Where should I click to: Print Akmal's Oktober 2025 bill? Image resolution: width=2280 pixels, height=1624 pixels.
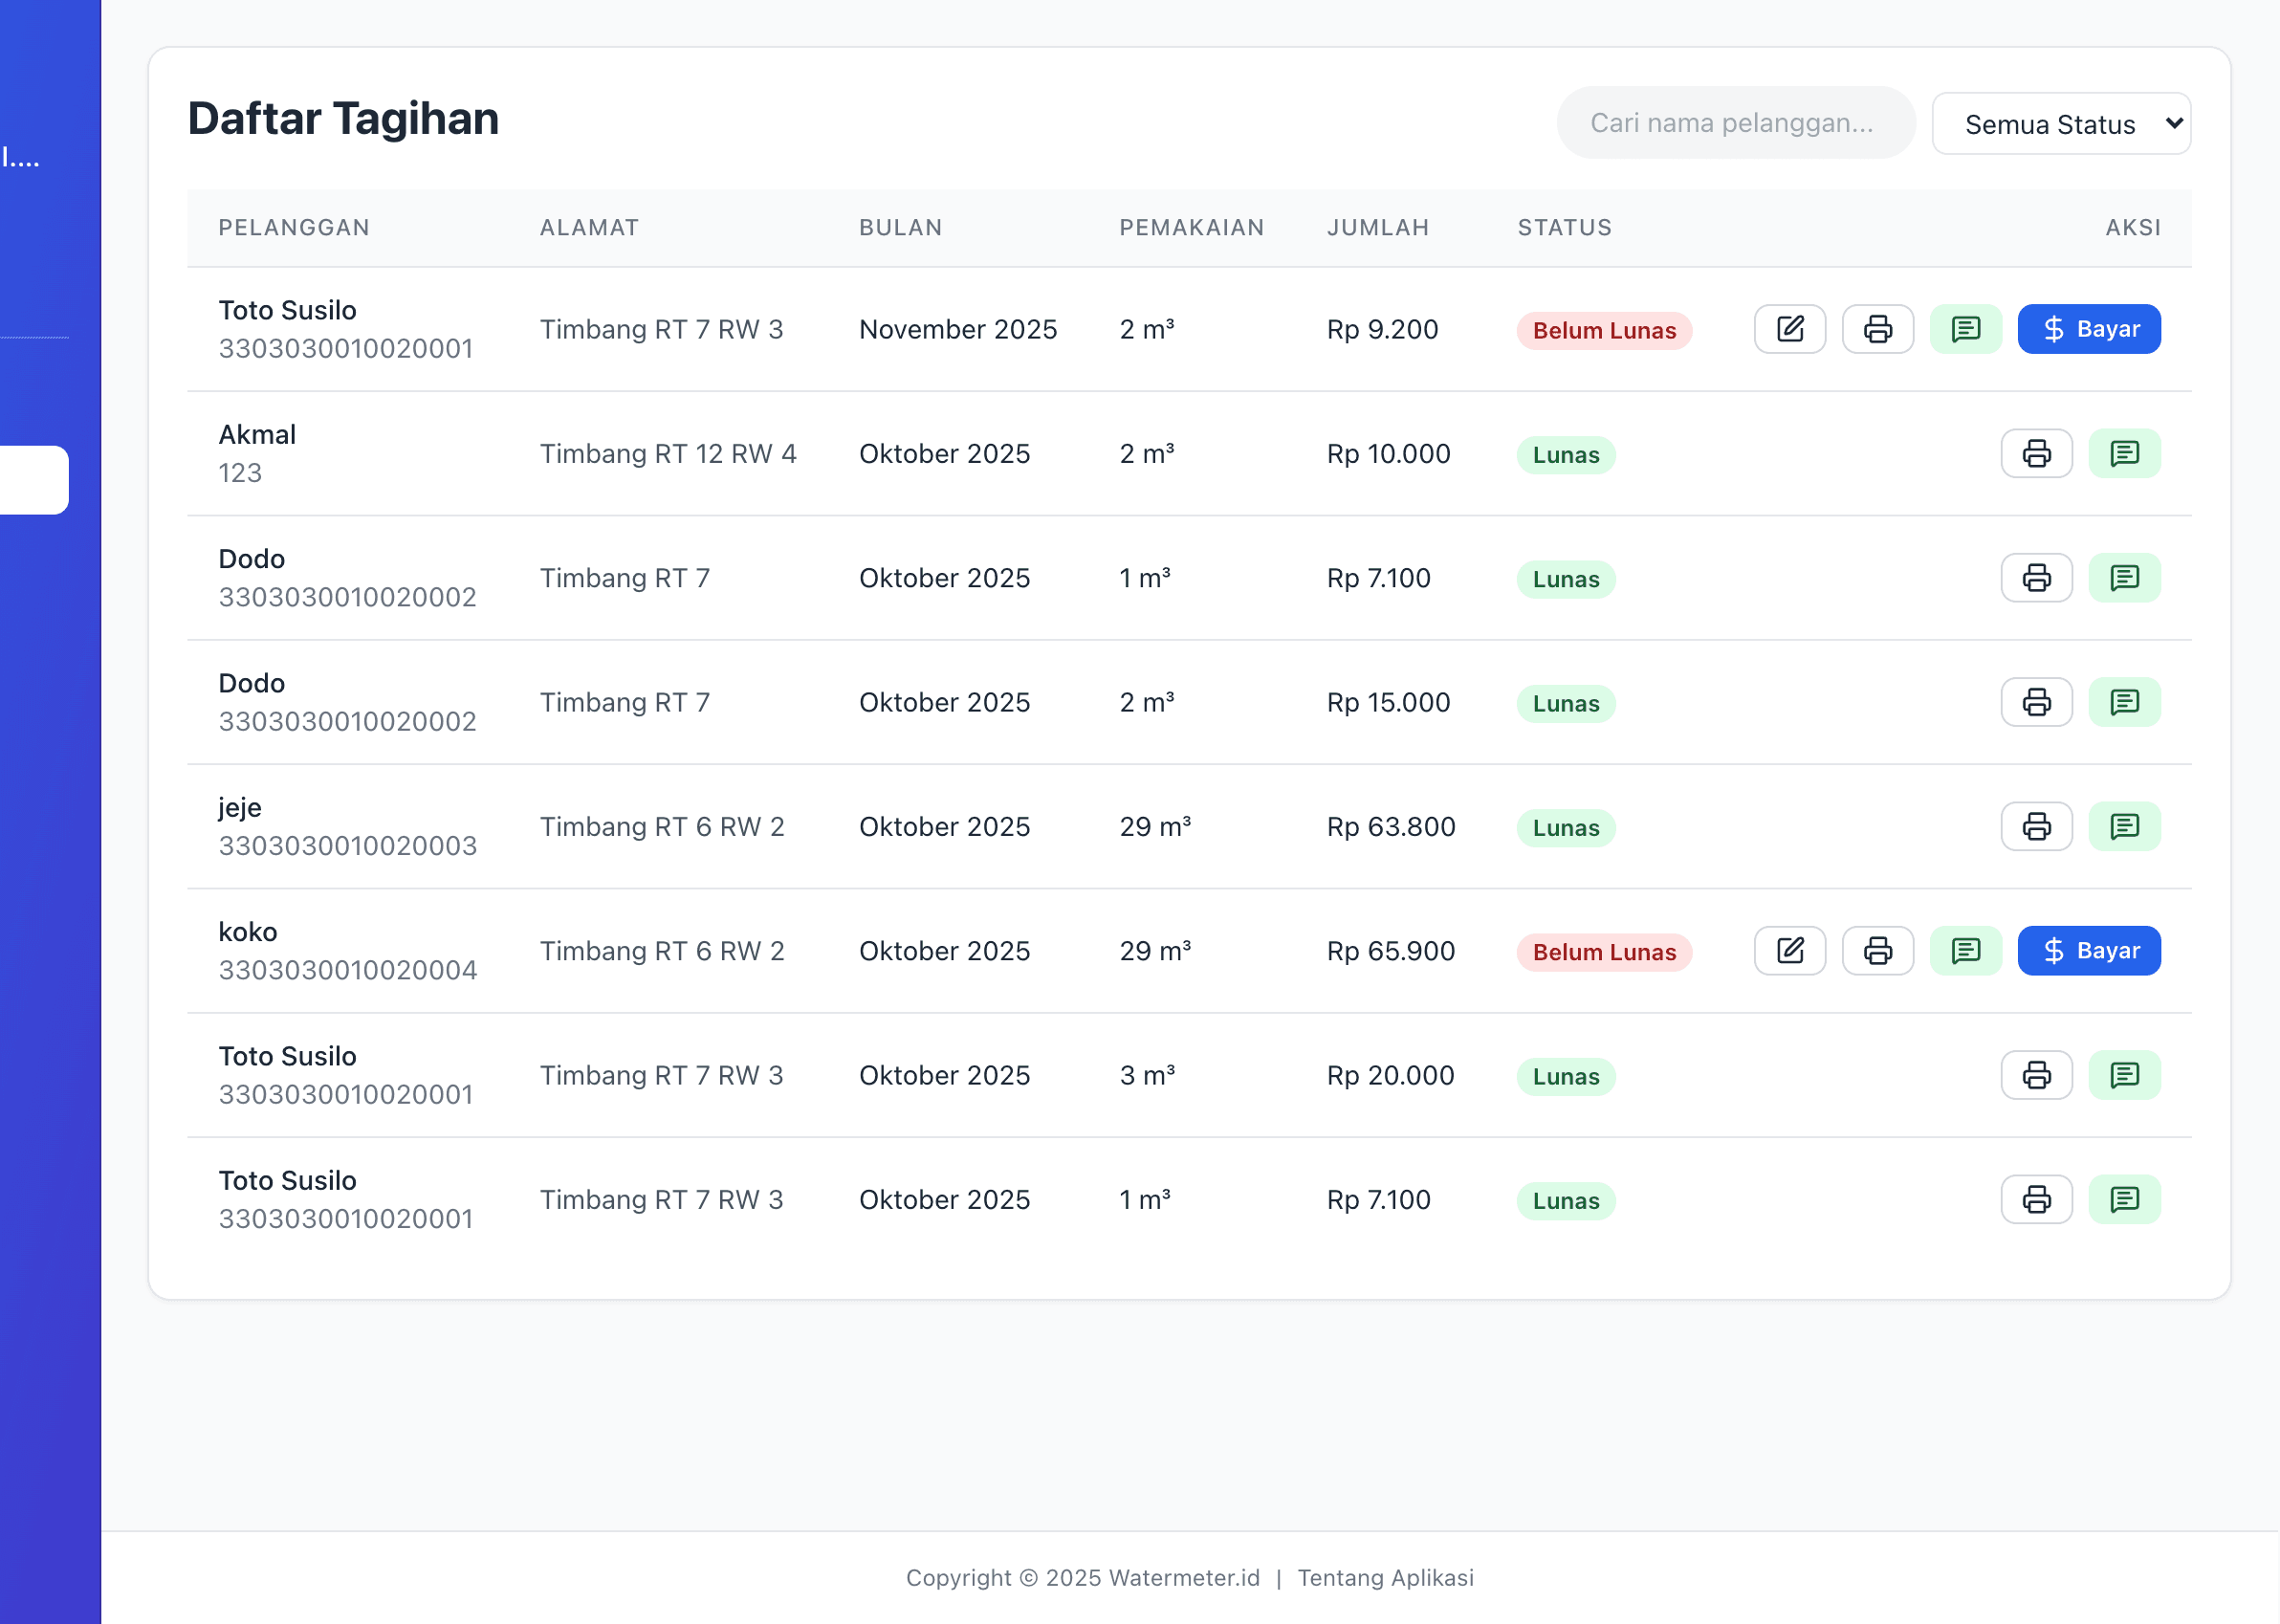click(x=2037, y=454)
